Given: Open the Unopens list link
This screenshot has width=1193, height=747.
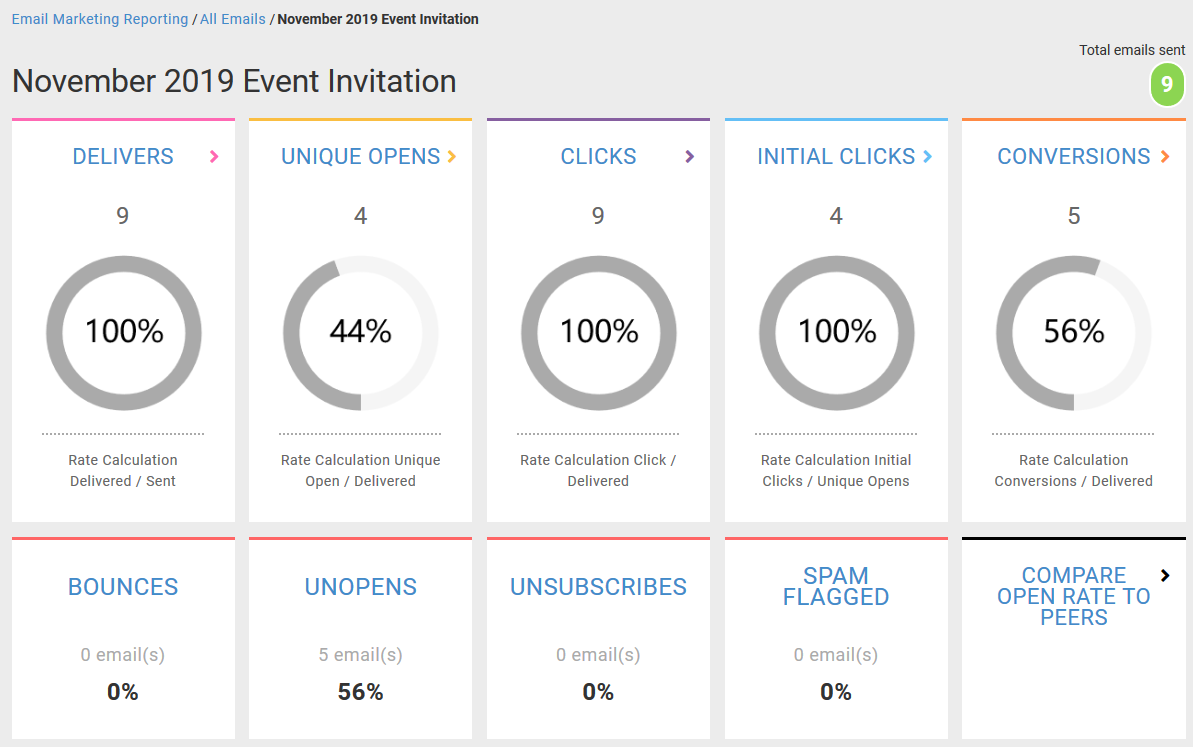Looking at the screenshot, I should tap(361, 587).
